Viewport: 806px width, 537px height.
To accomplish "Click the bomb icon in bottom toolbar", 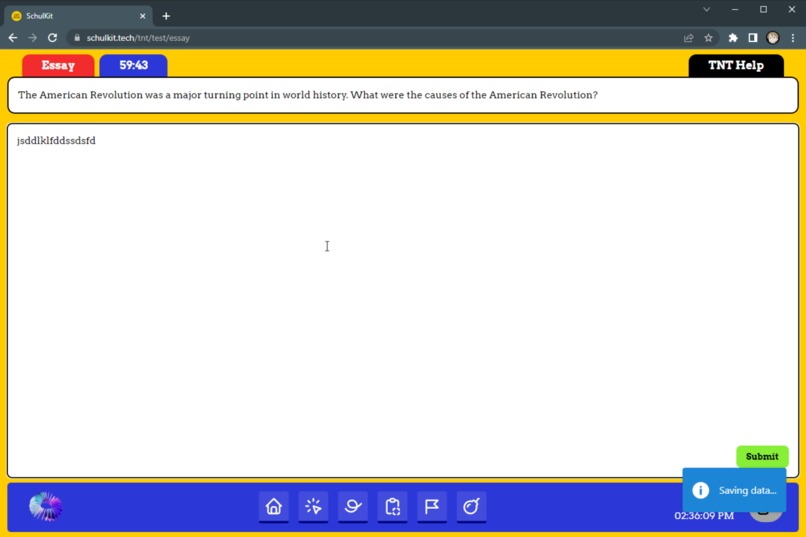I will [471, 506].
